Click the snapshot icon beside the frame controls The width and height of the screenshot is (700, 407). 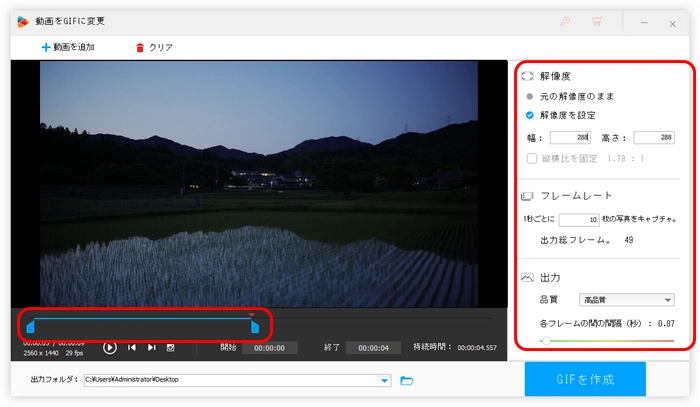(171, 347)
